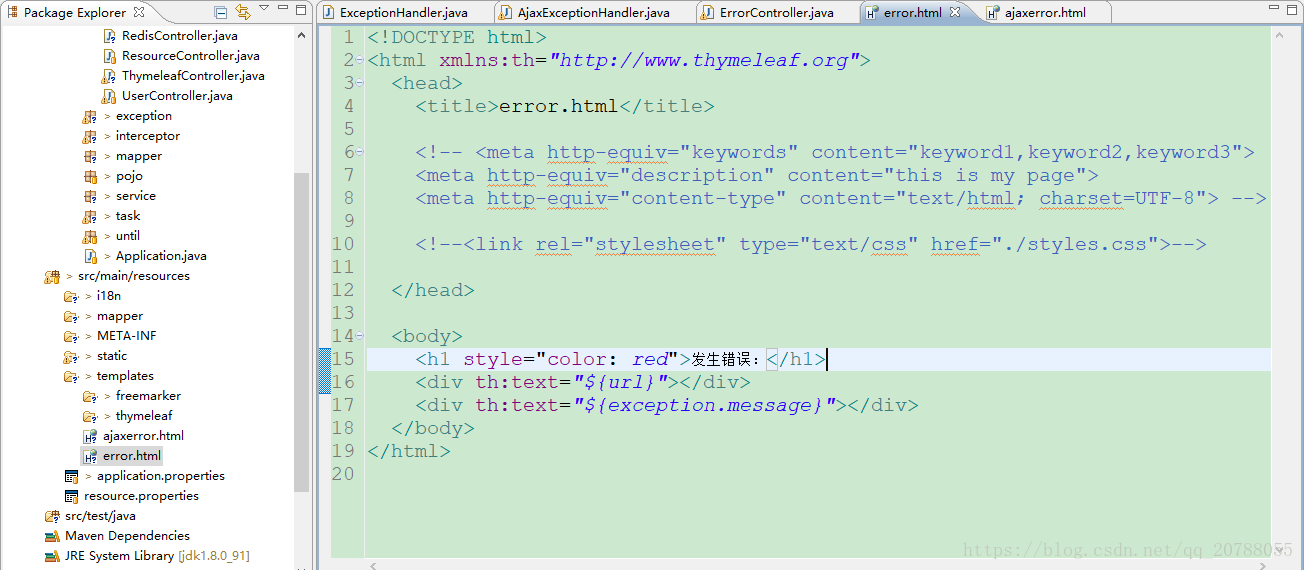1304x570 pixels.
Task: Click the META-INF folder icon
Action: [x=71, y=336]
